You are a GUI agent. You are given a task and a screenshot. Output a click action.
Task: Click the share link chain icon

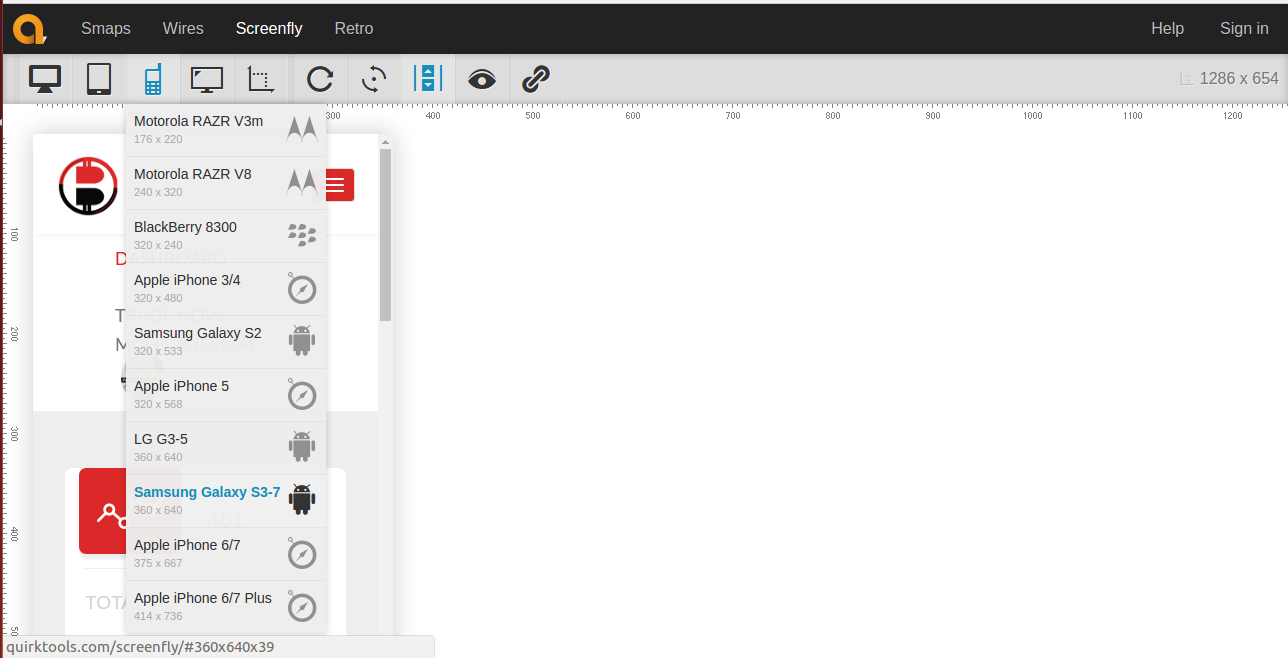click(536, 79)
